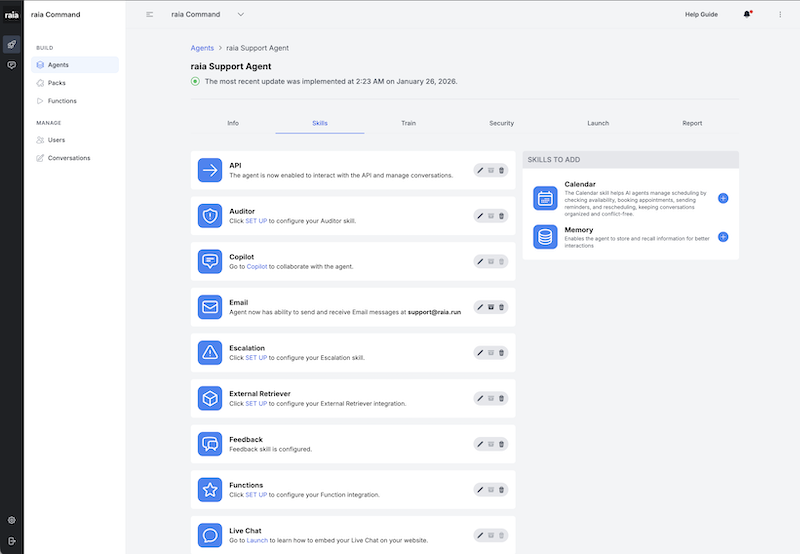Edit the API skill with its pencil icon
The image size is (800, 554).
point(480,170)
